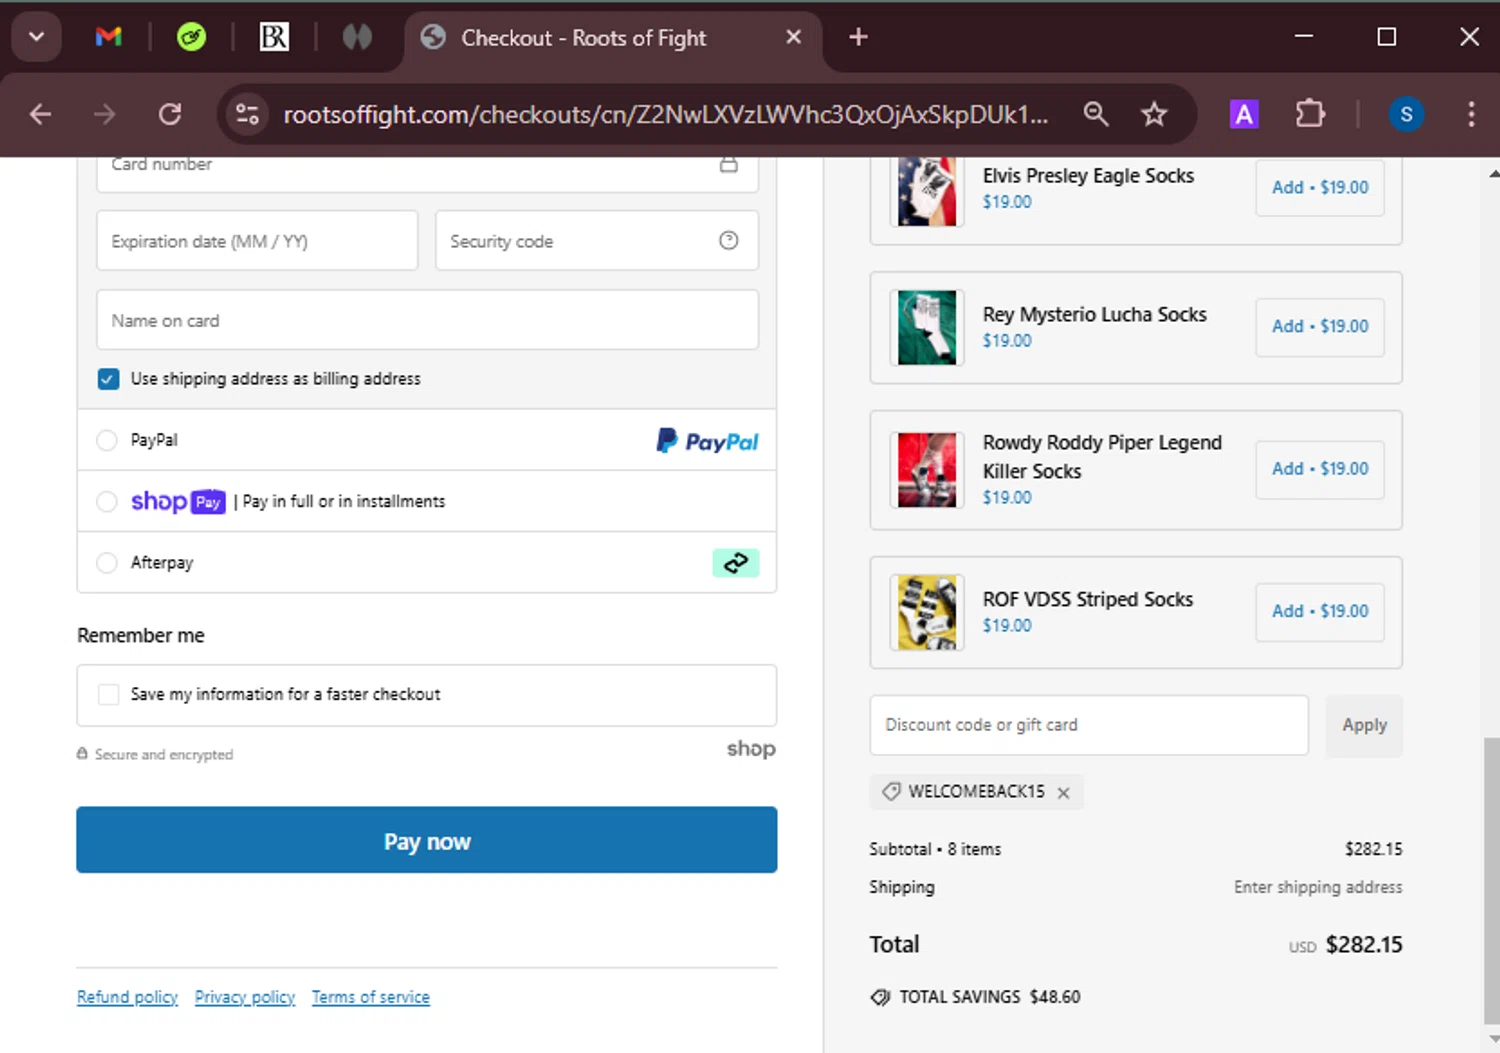The width and height of the screenshot is (1500, 1053).
Task: Reload the checkout page
Action: click(x=170, y=114)
